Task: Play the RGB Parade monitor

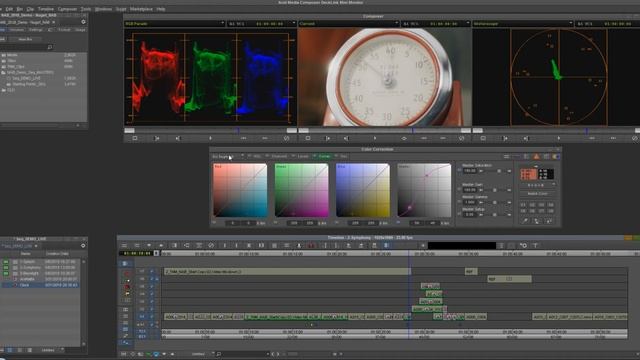Action: pos(210,138)
